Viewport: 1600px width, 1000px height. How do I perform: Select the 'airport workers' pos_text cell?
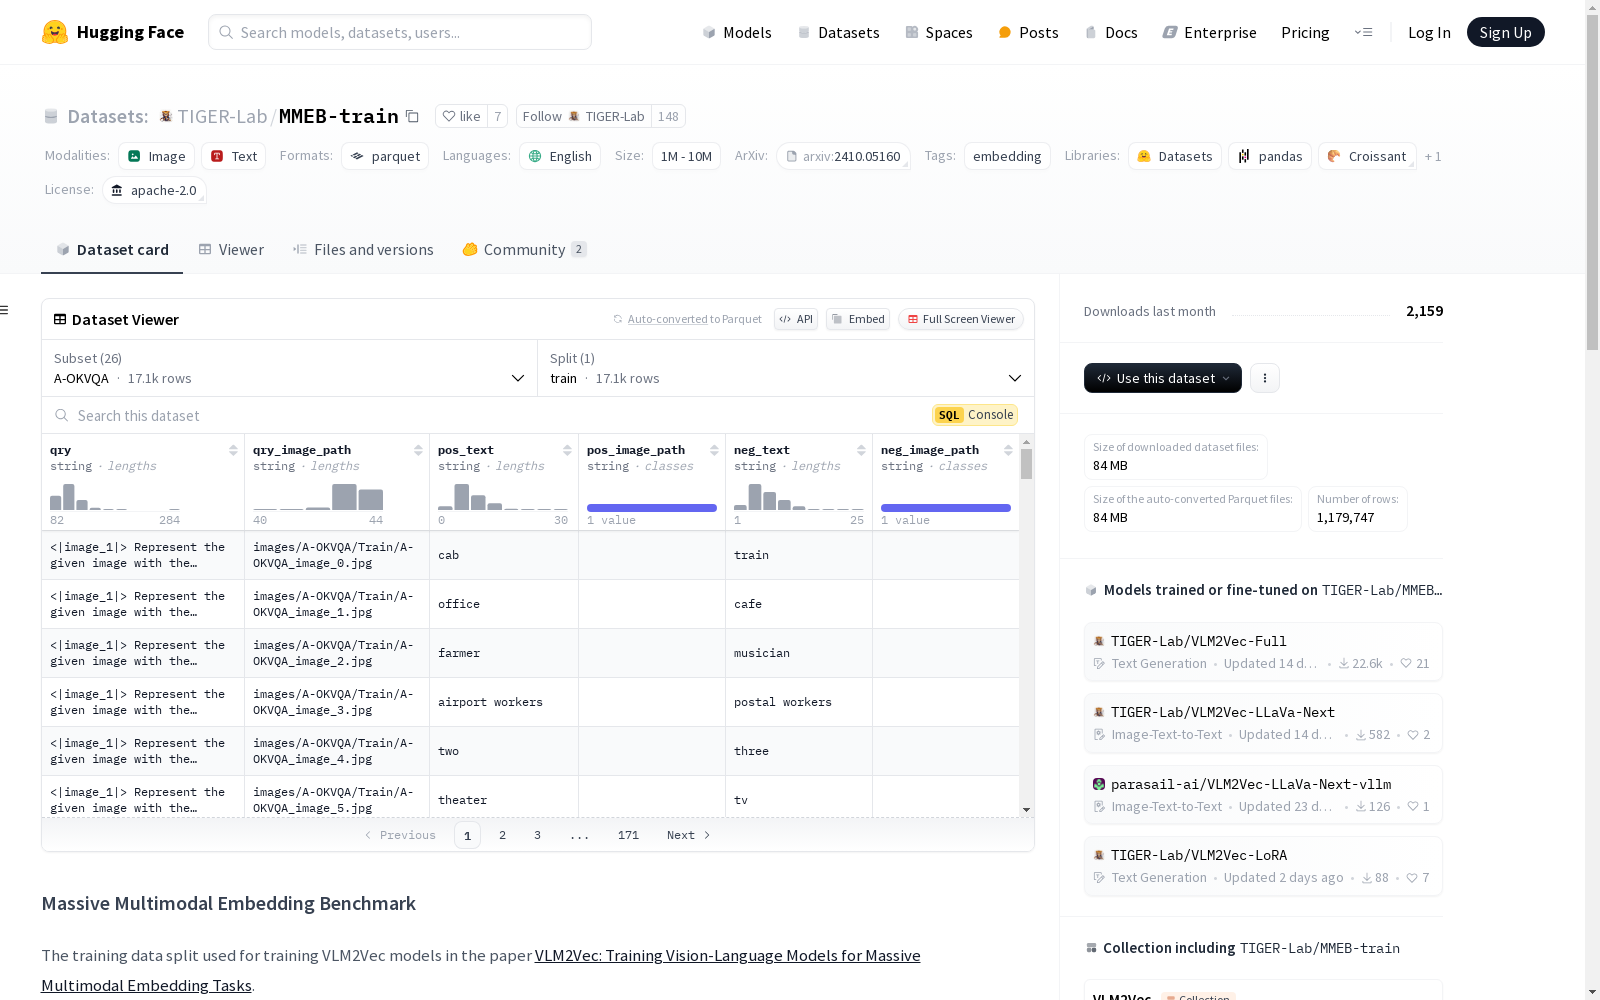(x=504, y=702)
